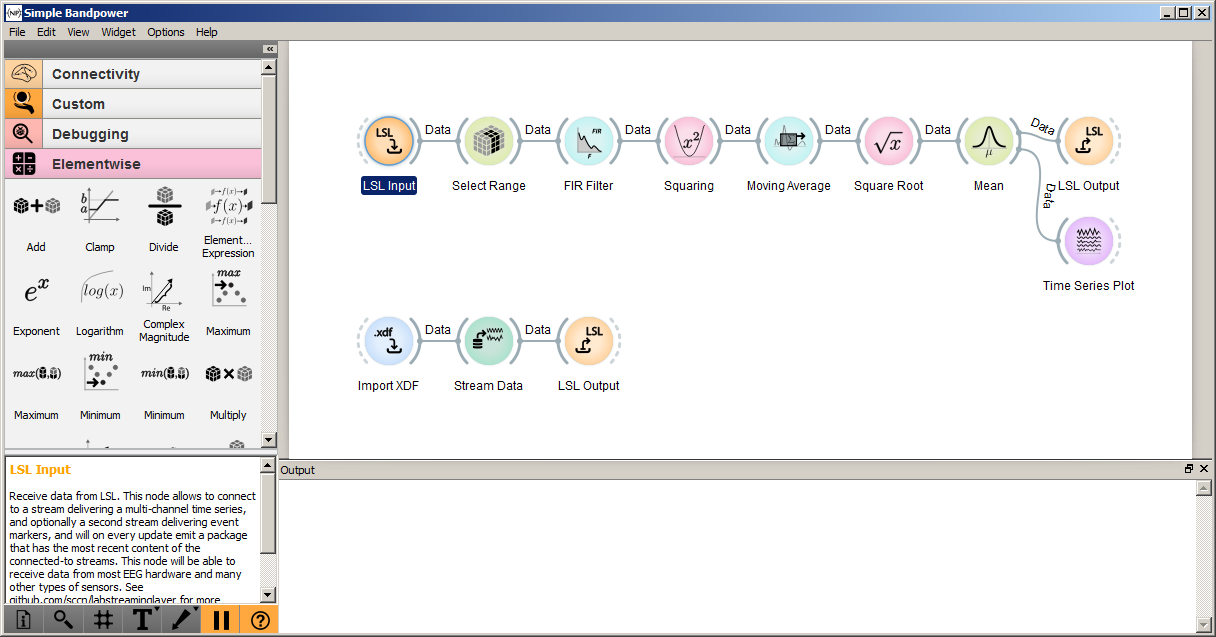Click the help question mark button
1216x637 pixels.
coord(260,620)
